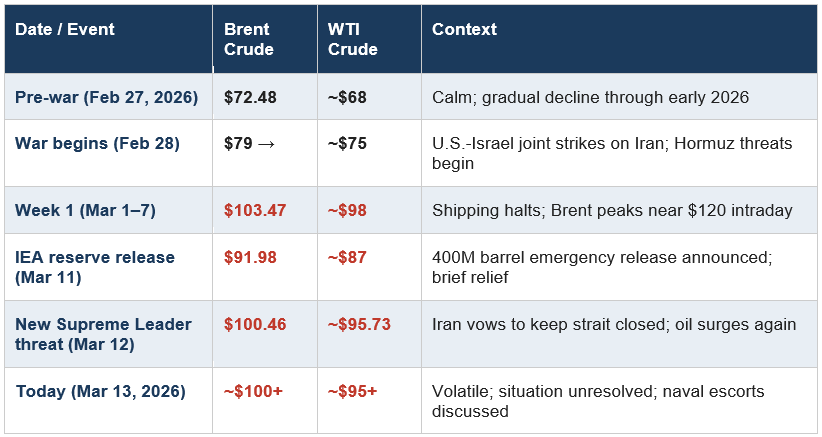
Task: Select the "$79 →" Brent price cell
Action: click(x=249, y=143)
